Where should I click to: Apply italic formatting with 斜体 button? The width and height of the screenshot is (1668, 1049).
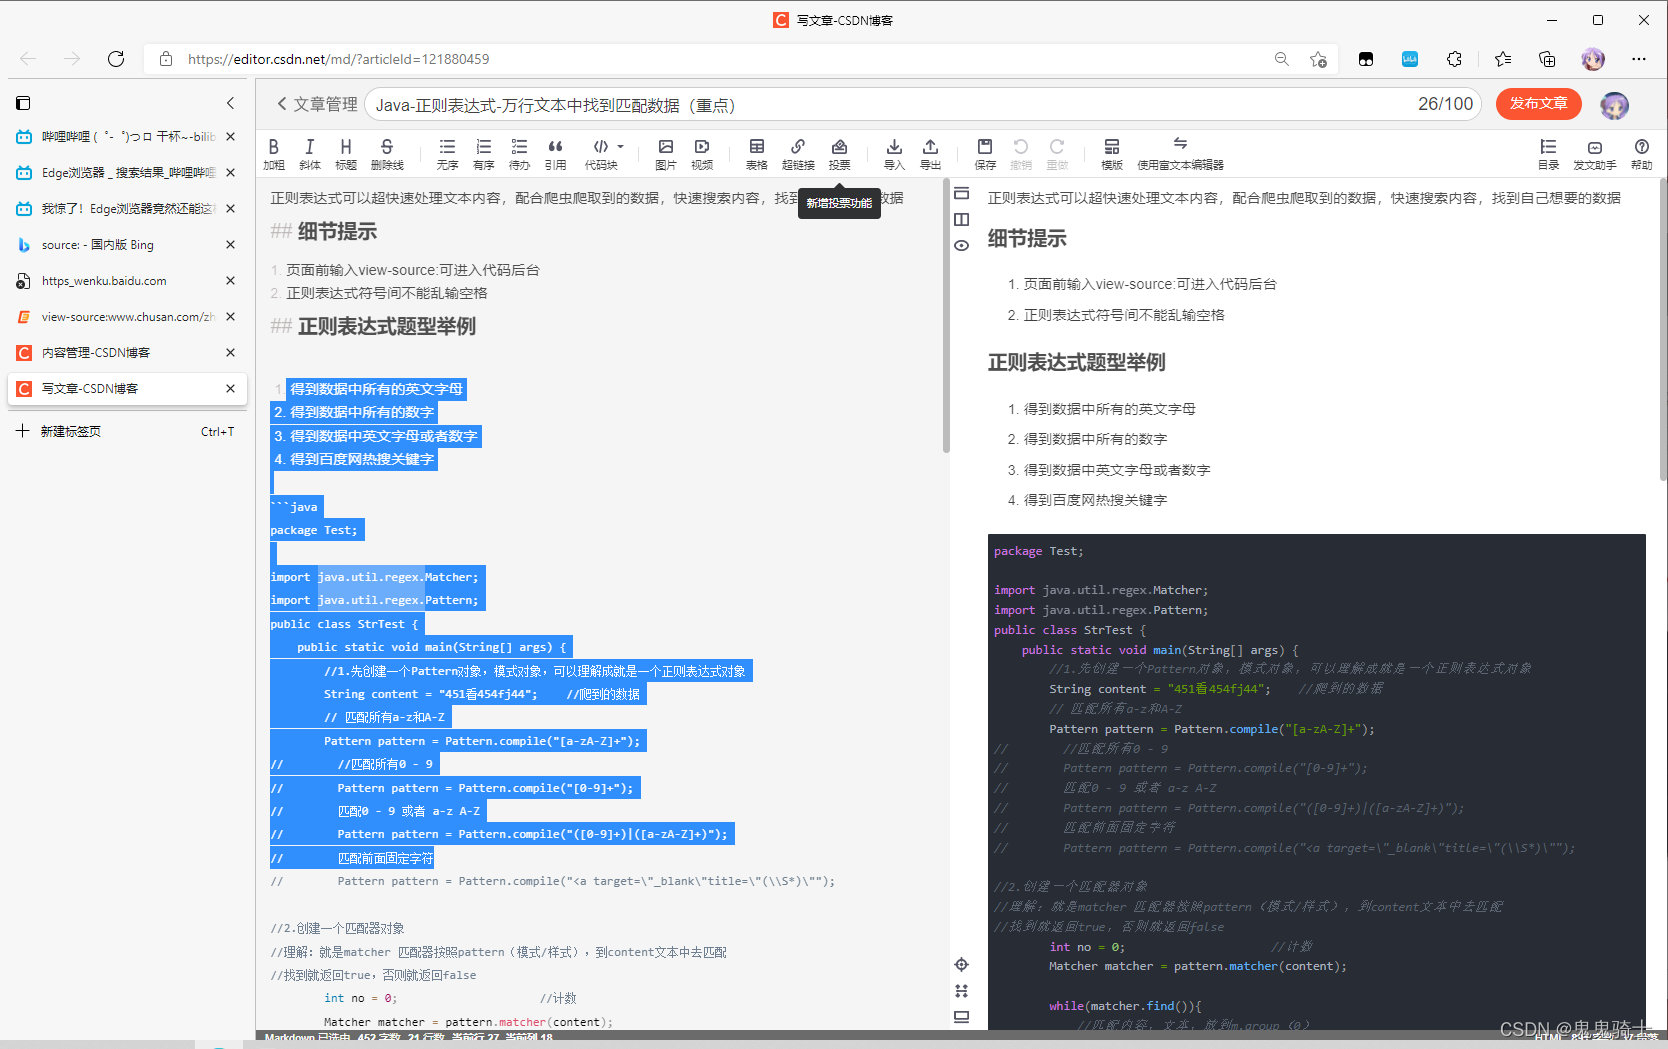(x=310, y=154)
